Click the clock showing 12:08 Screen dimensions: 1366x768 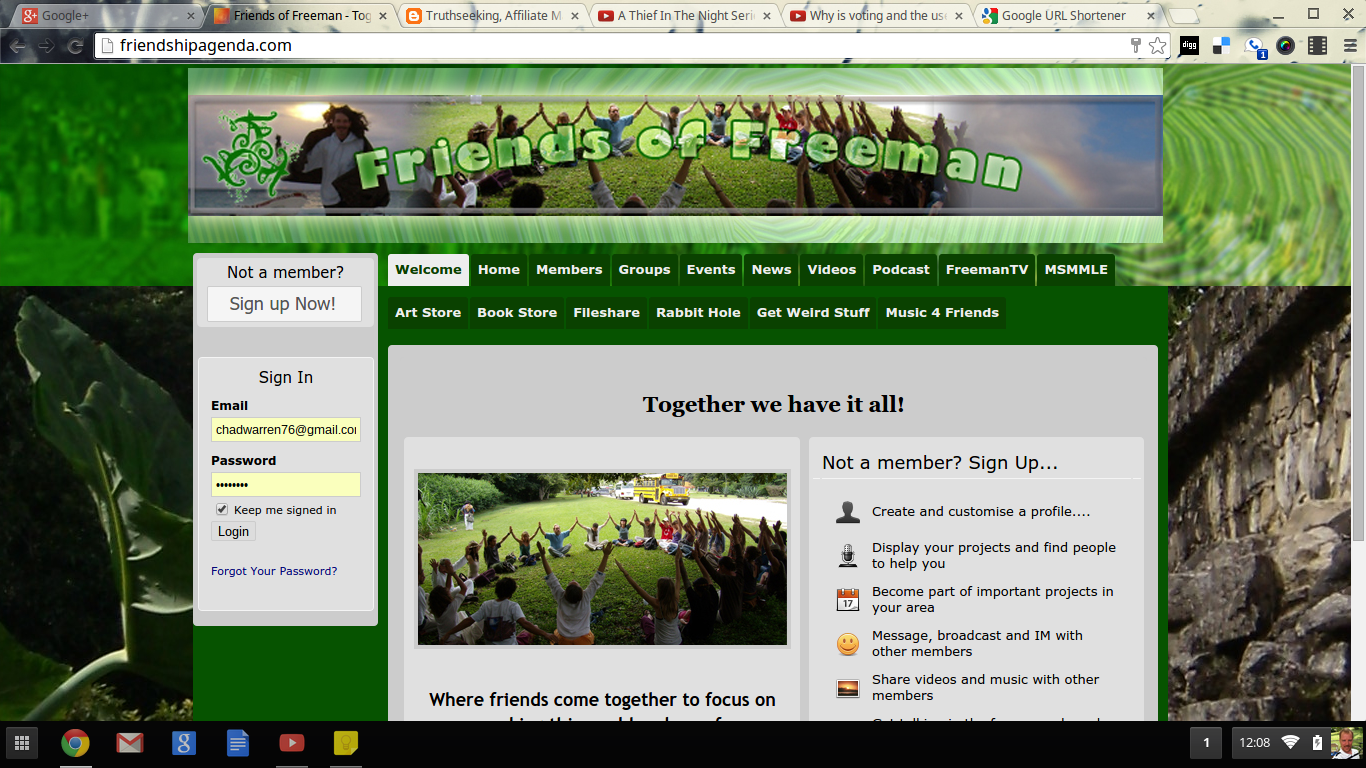pyautogui.click(x=1255, y=743)
